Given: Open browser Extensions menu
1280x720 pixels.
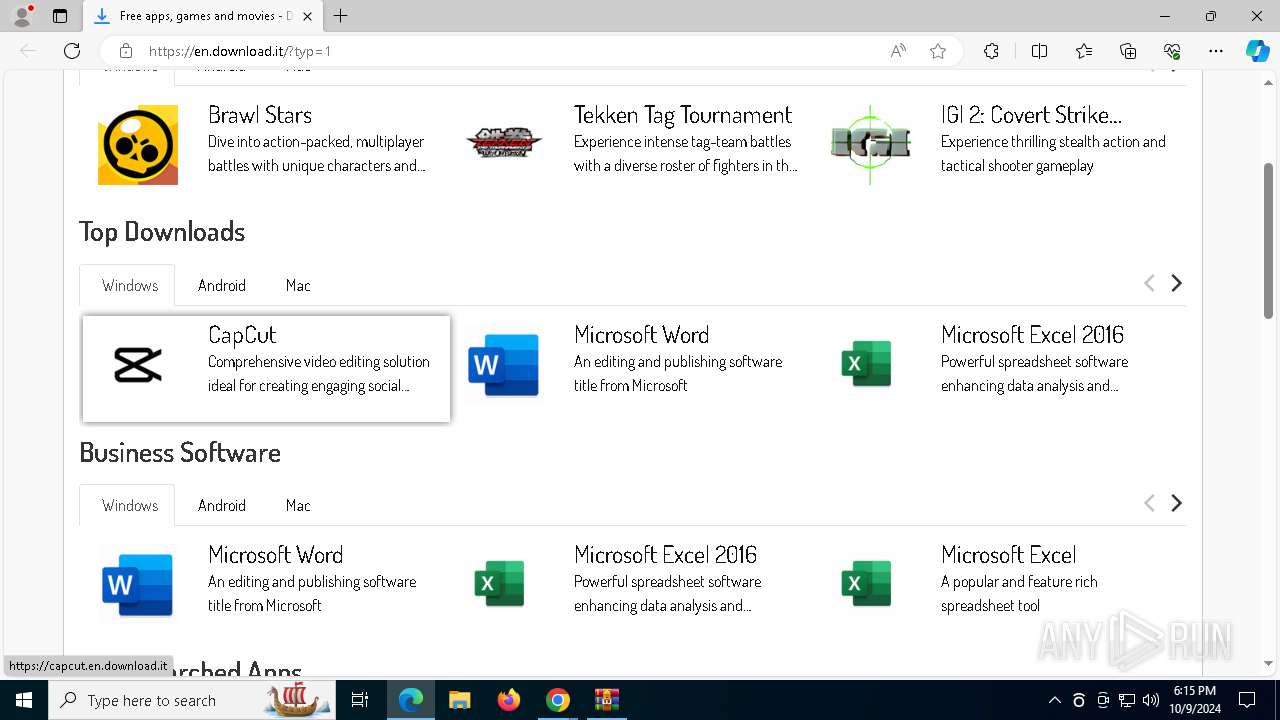Looking at the screenshot, I should 991,51.
